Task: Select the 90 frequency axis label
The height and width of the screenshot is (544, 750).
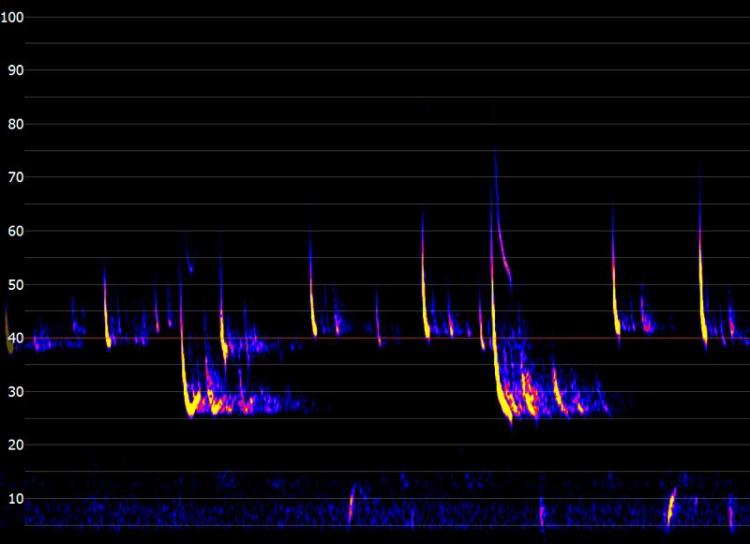Action: [16, 71]
